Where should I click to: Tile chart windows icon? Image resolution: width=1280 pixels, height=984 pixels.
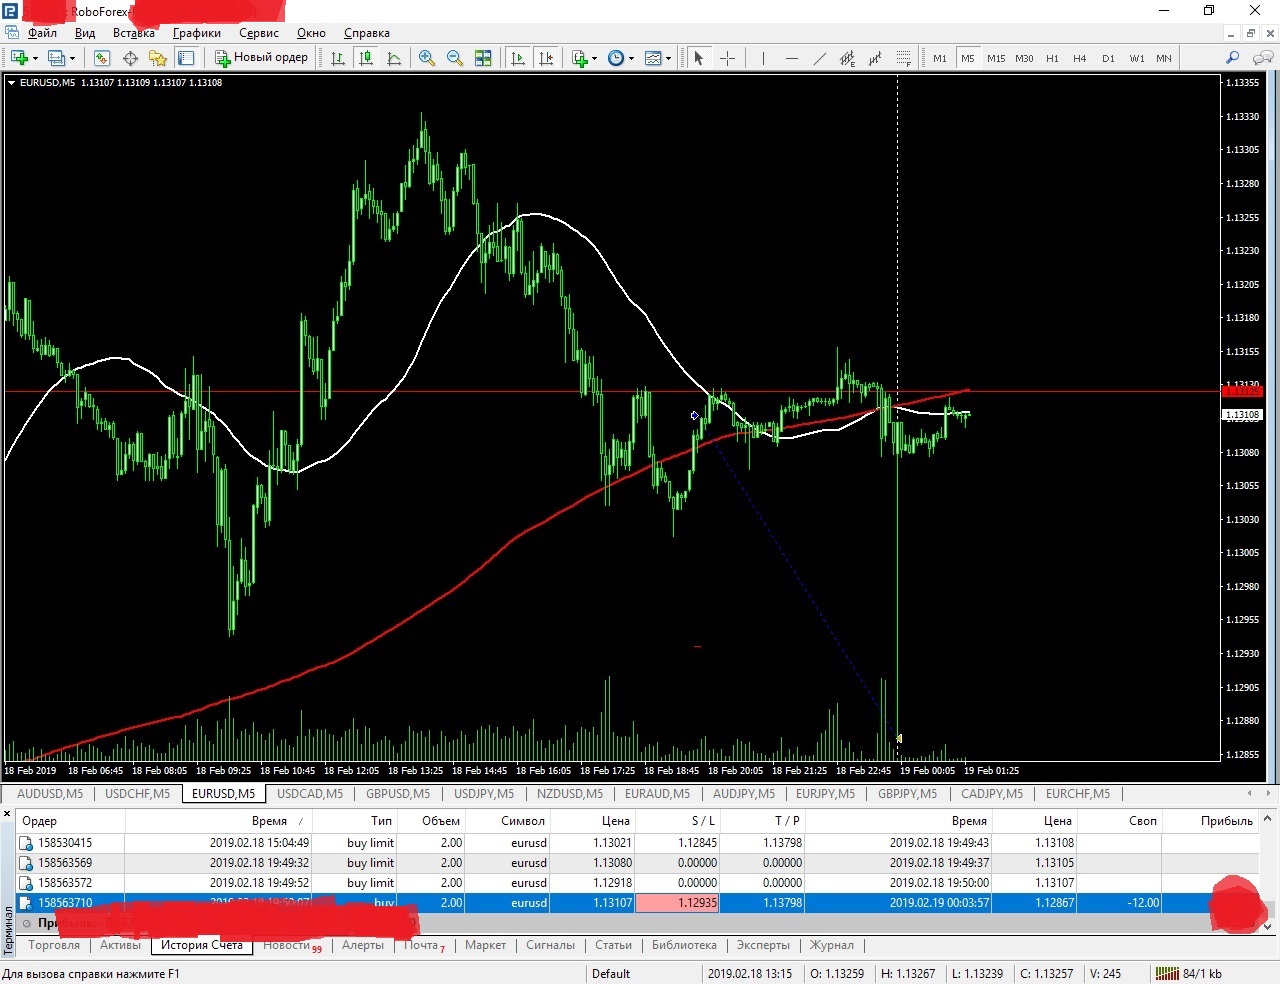tap(483, 58)
